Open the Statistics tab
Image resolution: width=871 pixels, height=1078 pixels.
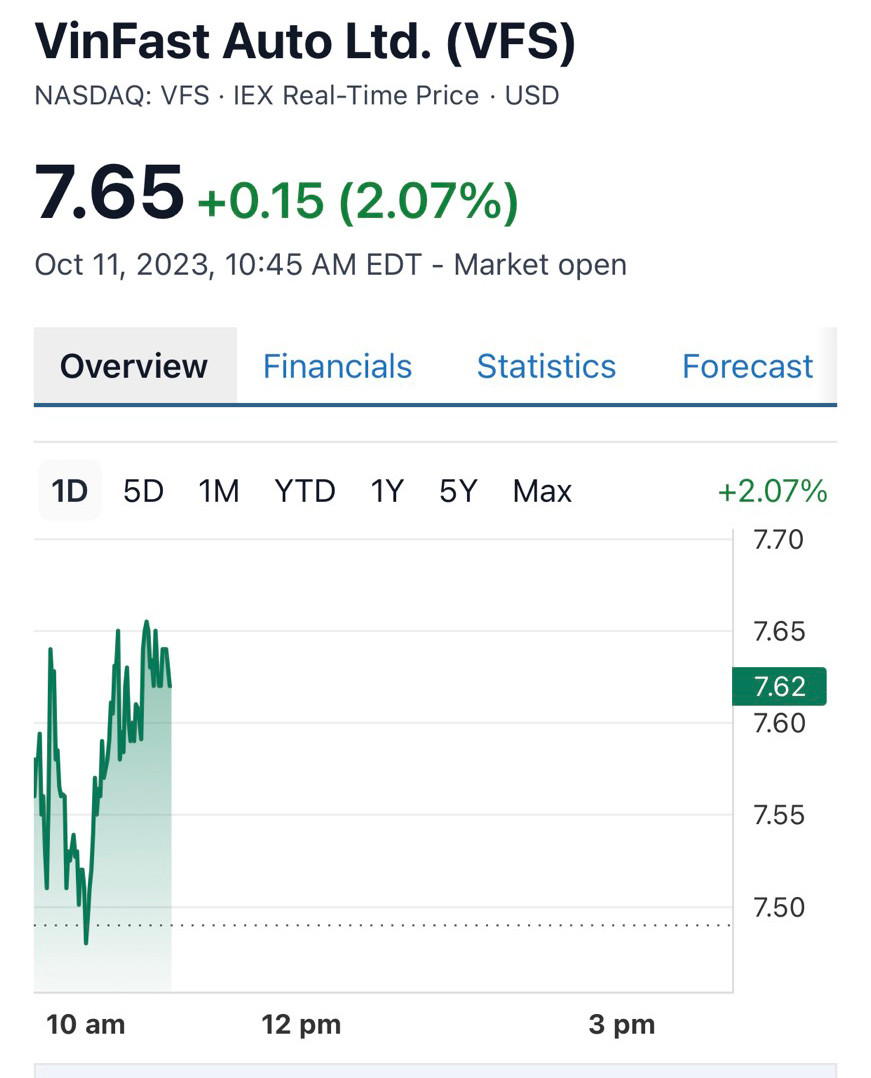[546, 366]
